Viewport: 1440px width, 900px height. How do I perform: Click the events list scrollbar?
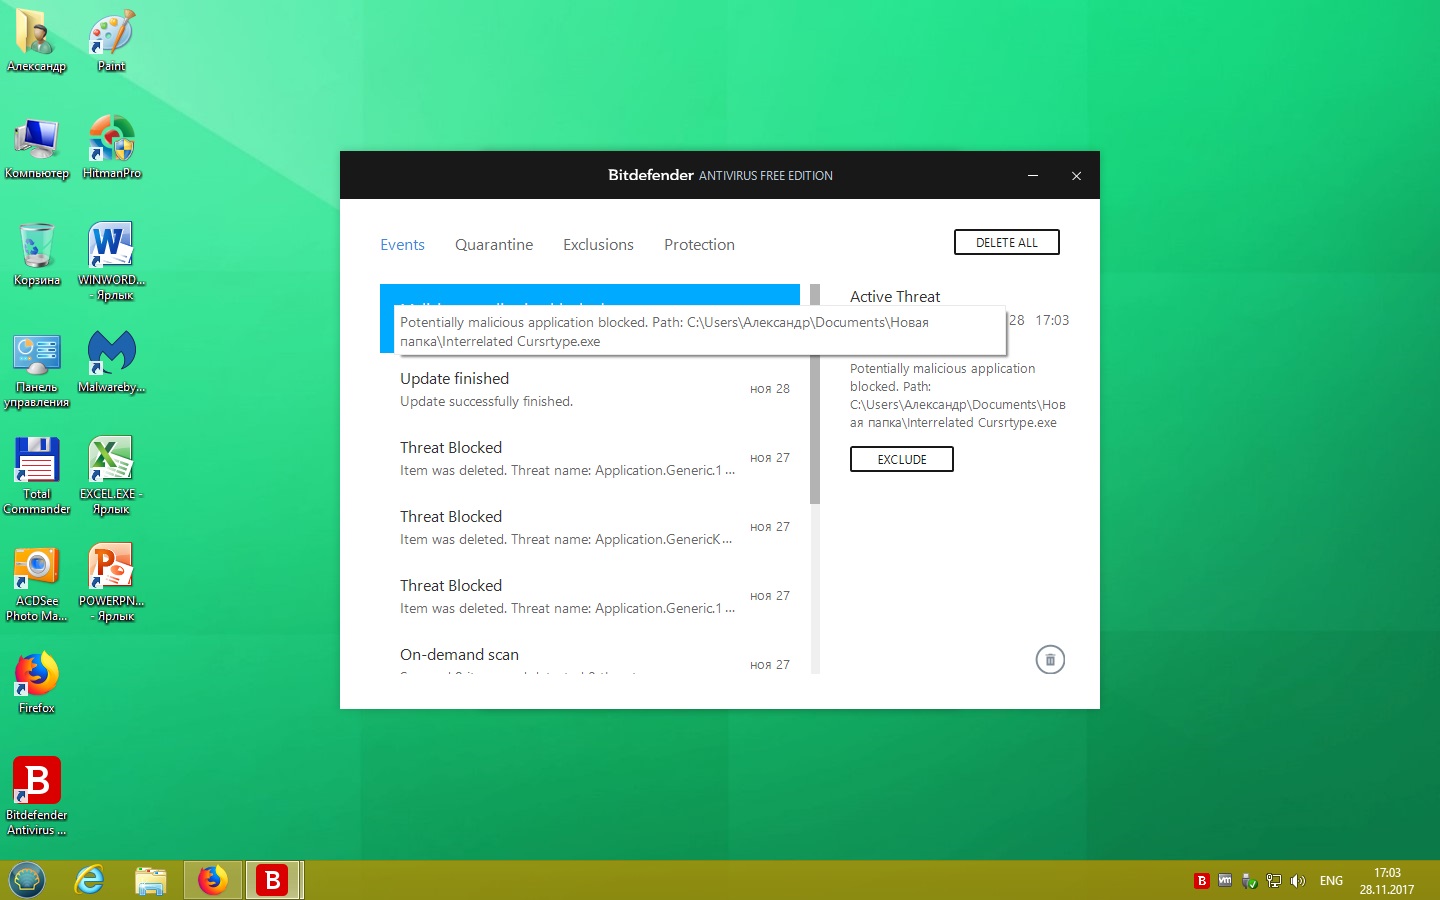(815, 395)
